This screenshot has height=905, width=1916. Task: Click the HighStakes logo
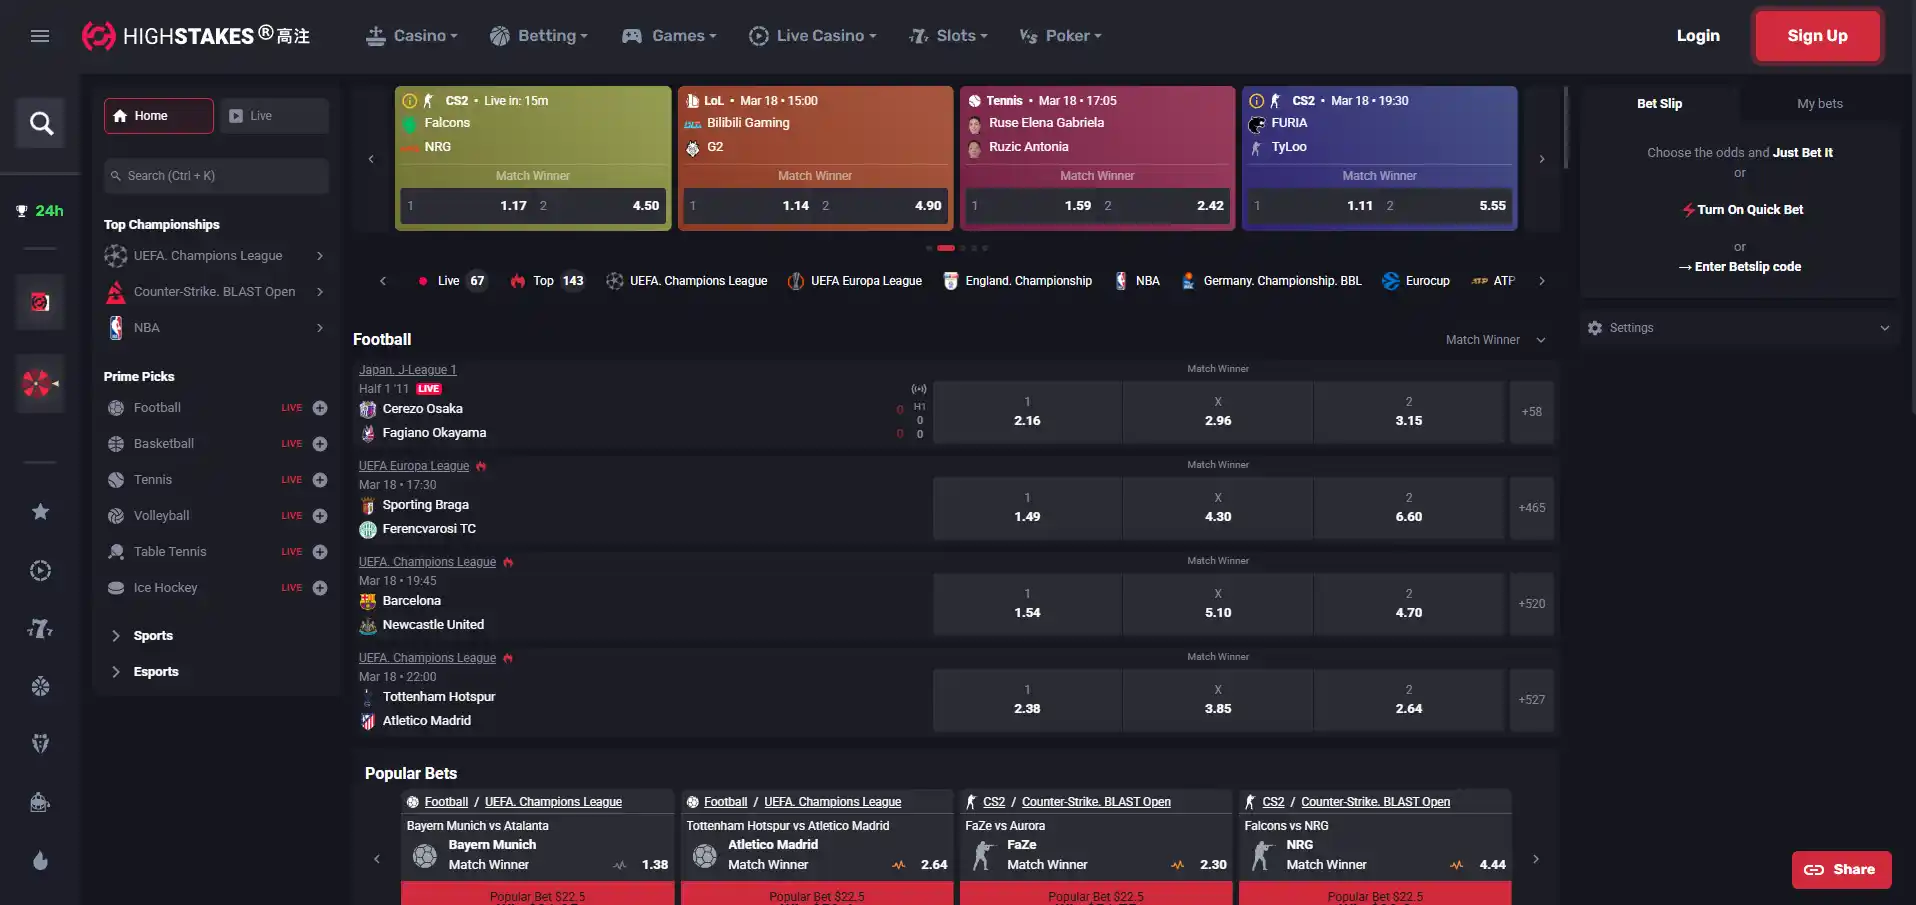(196, 36)
